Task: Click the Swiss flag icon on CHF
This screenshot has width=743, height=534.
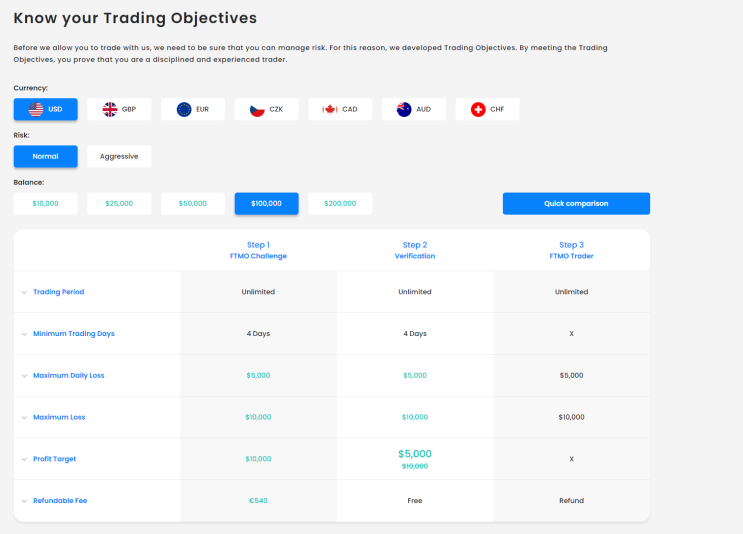Action: pos(478,109)
